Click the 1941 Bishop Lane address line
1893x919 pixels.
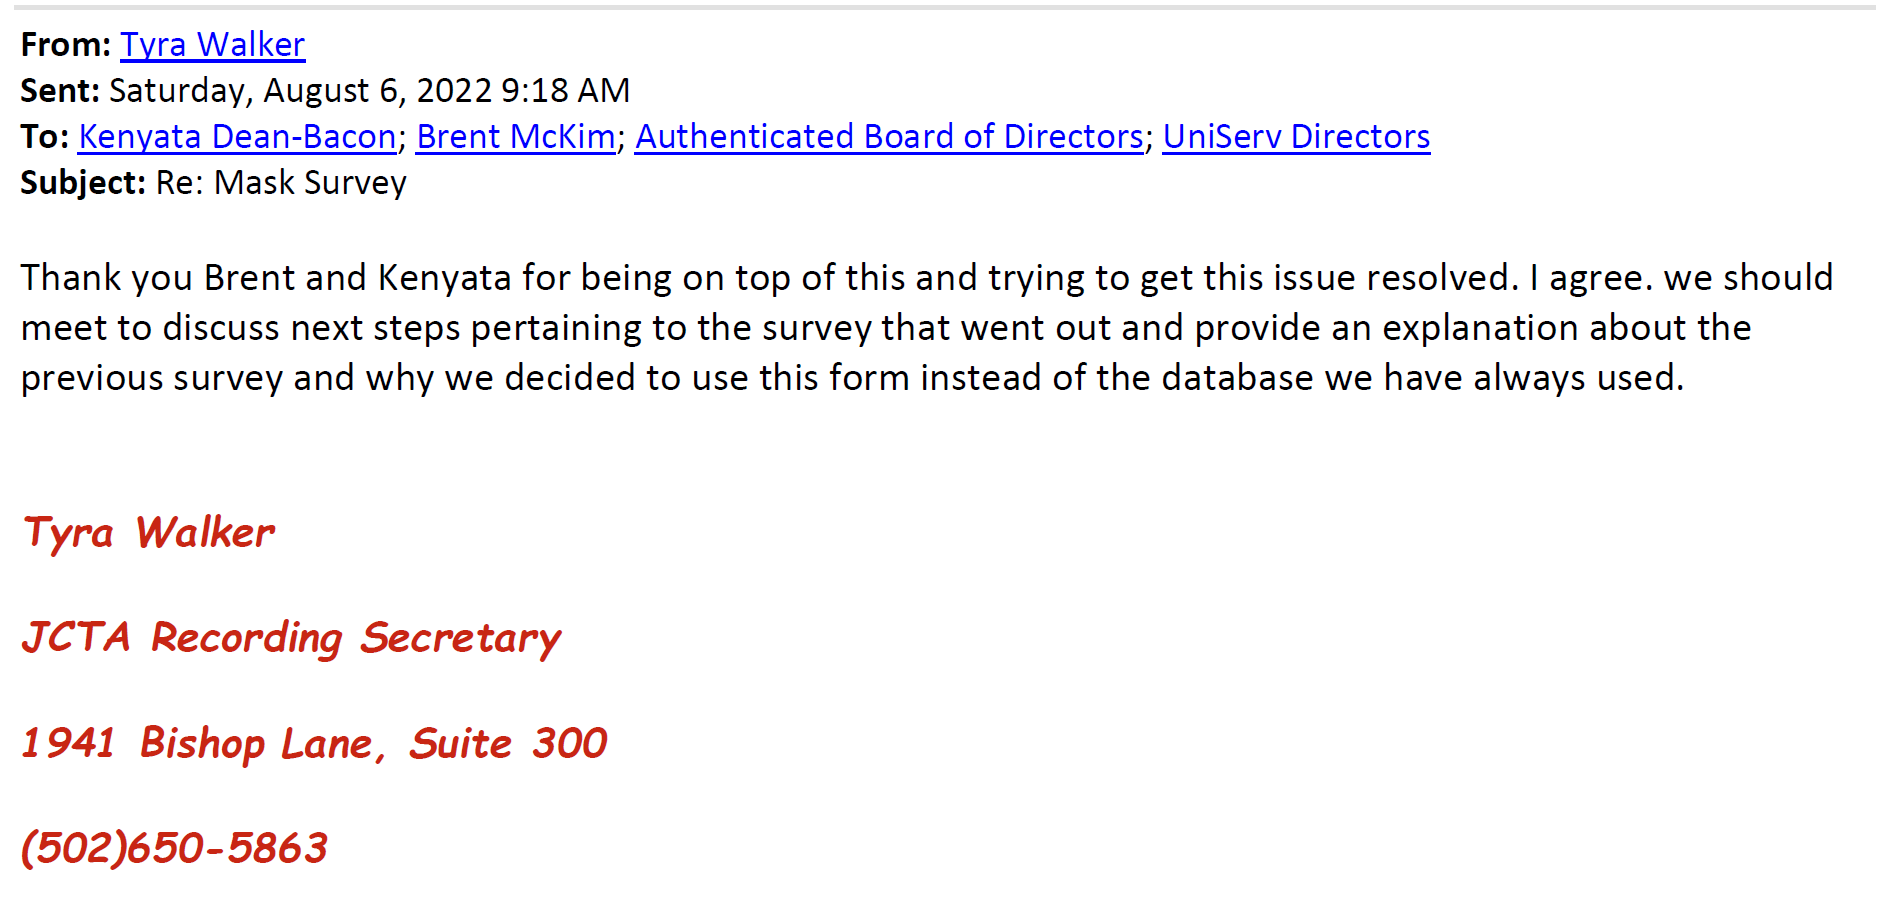(314, 743)
